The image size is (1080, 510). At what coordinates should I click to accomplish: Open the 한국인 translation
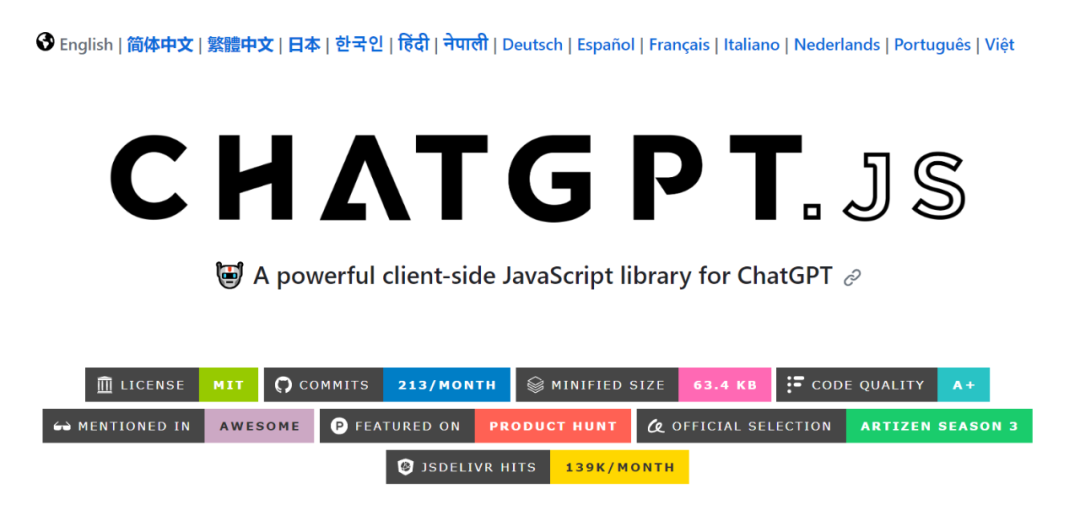click(x=359, y=45)
